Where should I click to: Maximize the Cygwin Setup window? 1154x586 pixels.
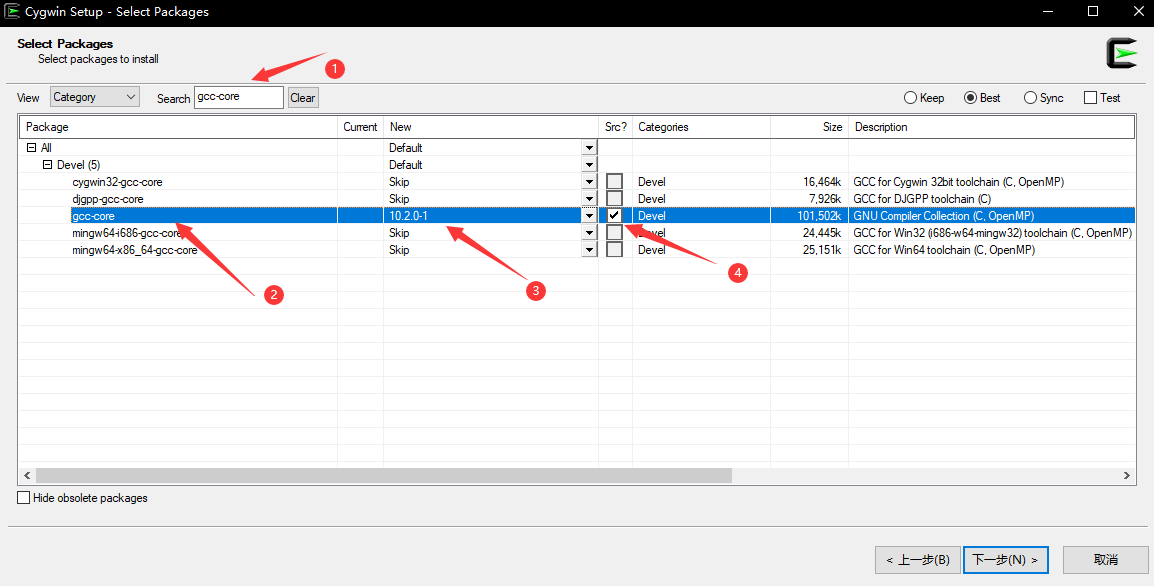(x=1093, y=11)
